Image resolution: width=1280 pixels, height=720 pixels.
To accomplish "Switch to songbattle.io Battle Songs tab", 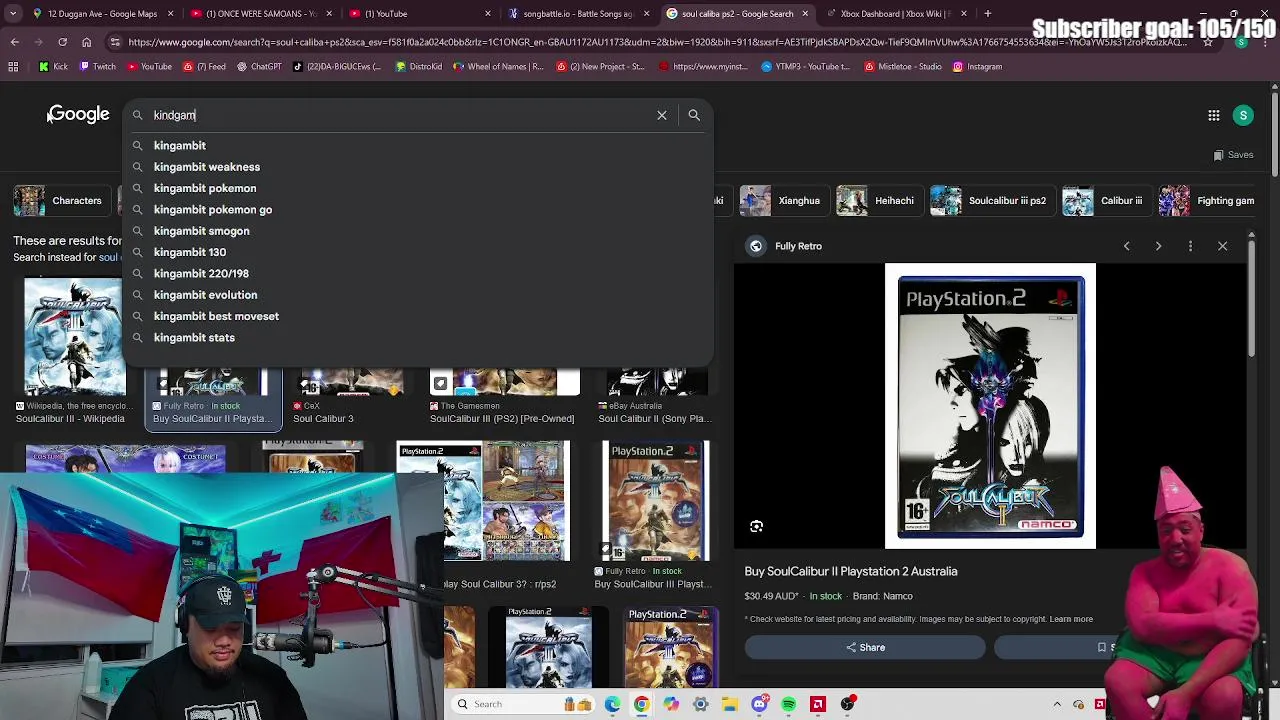I will pyautogui.click(x=576, y=14).
